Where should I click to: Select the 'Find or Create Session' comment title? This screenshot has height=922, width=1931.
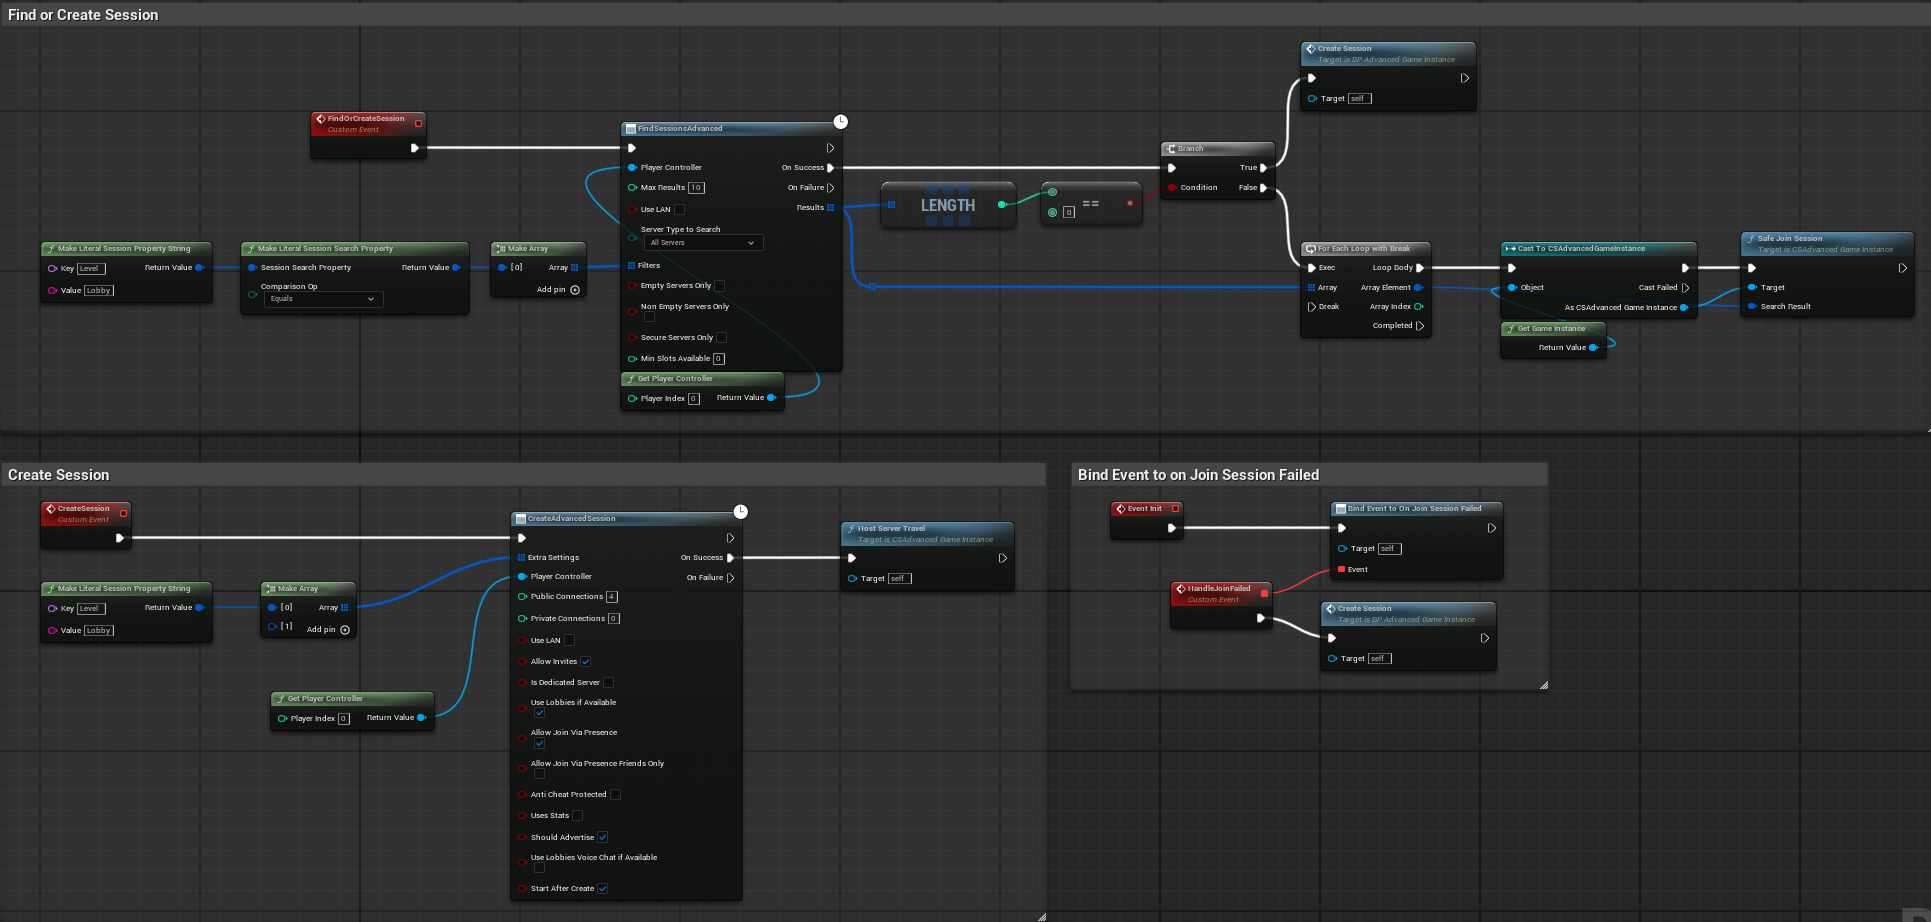[83, 15]
